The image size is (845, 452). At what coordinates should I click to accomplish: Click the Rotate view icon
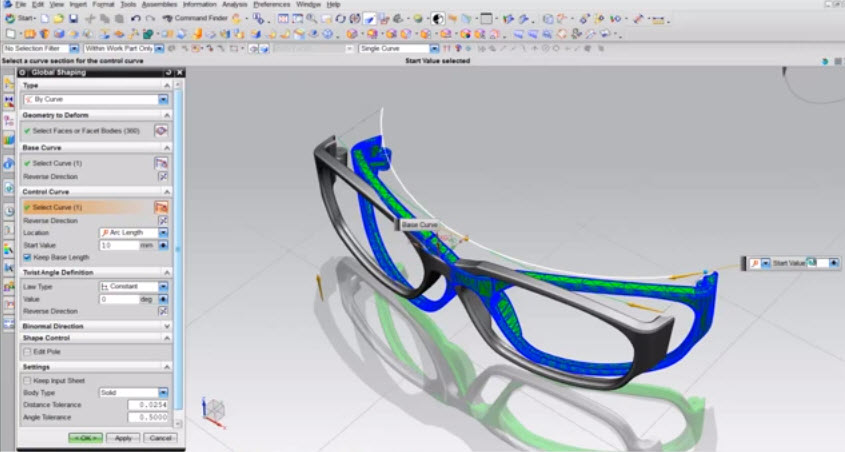[340, 18]
